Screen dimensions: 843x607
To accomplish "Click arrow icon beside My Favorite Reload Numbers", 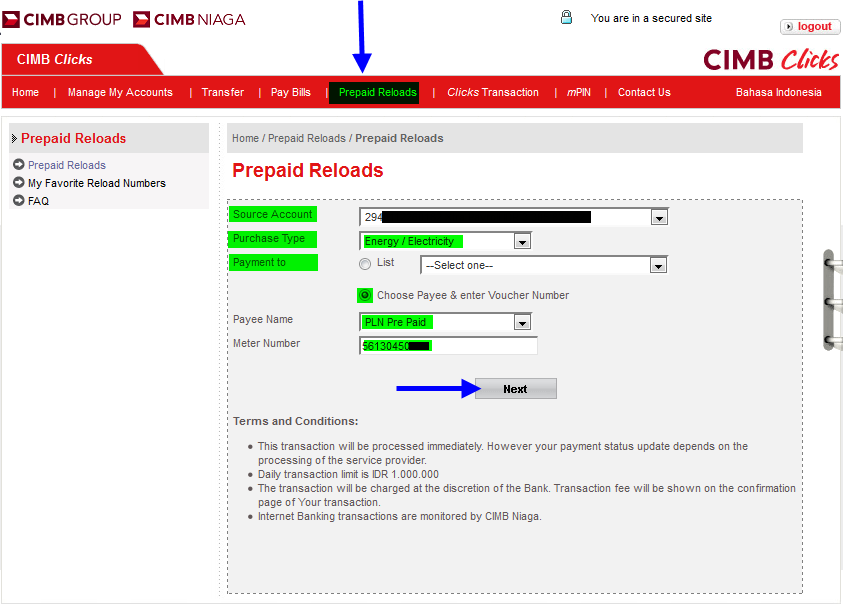I will [19, 182].
